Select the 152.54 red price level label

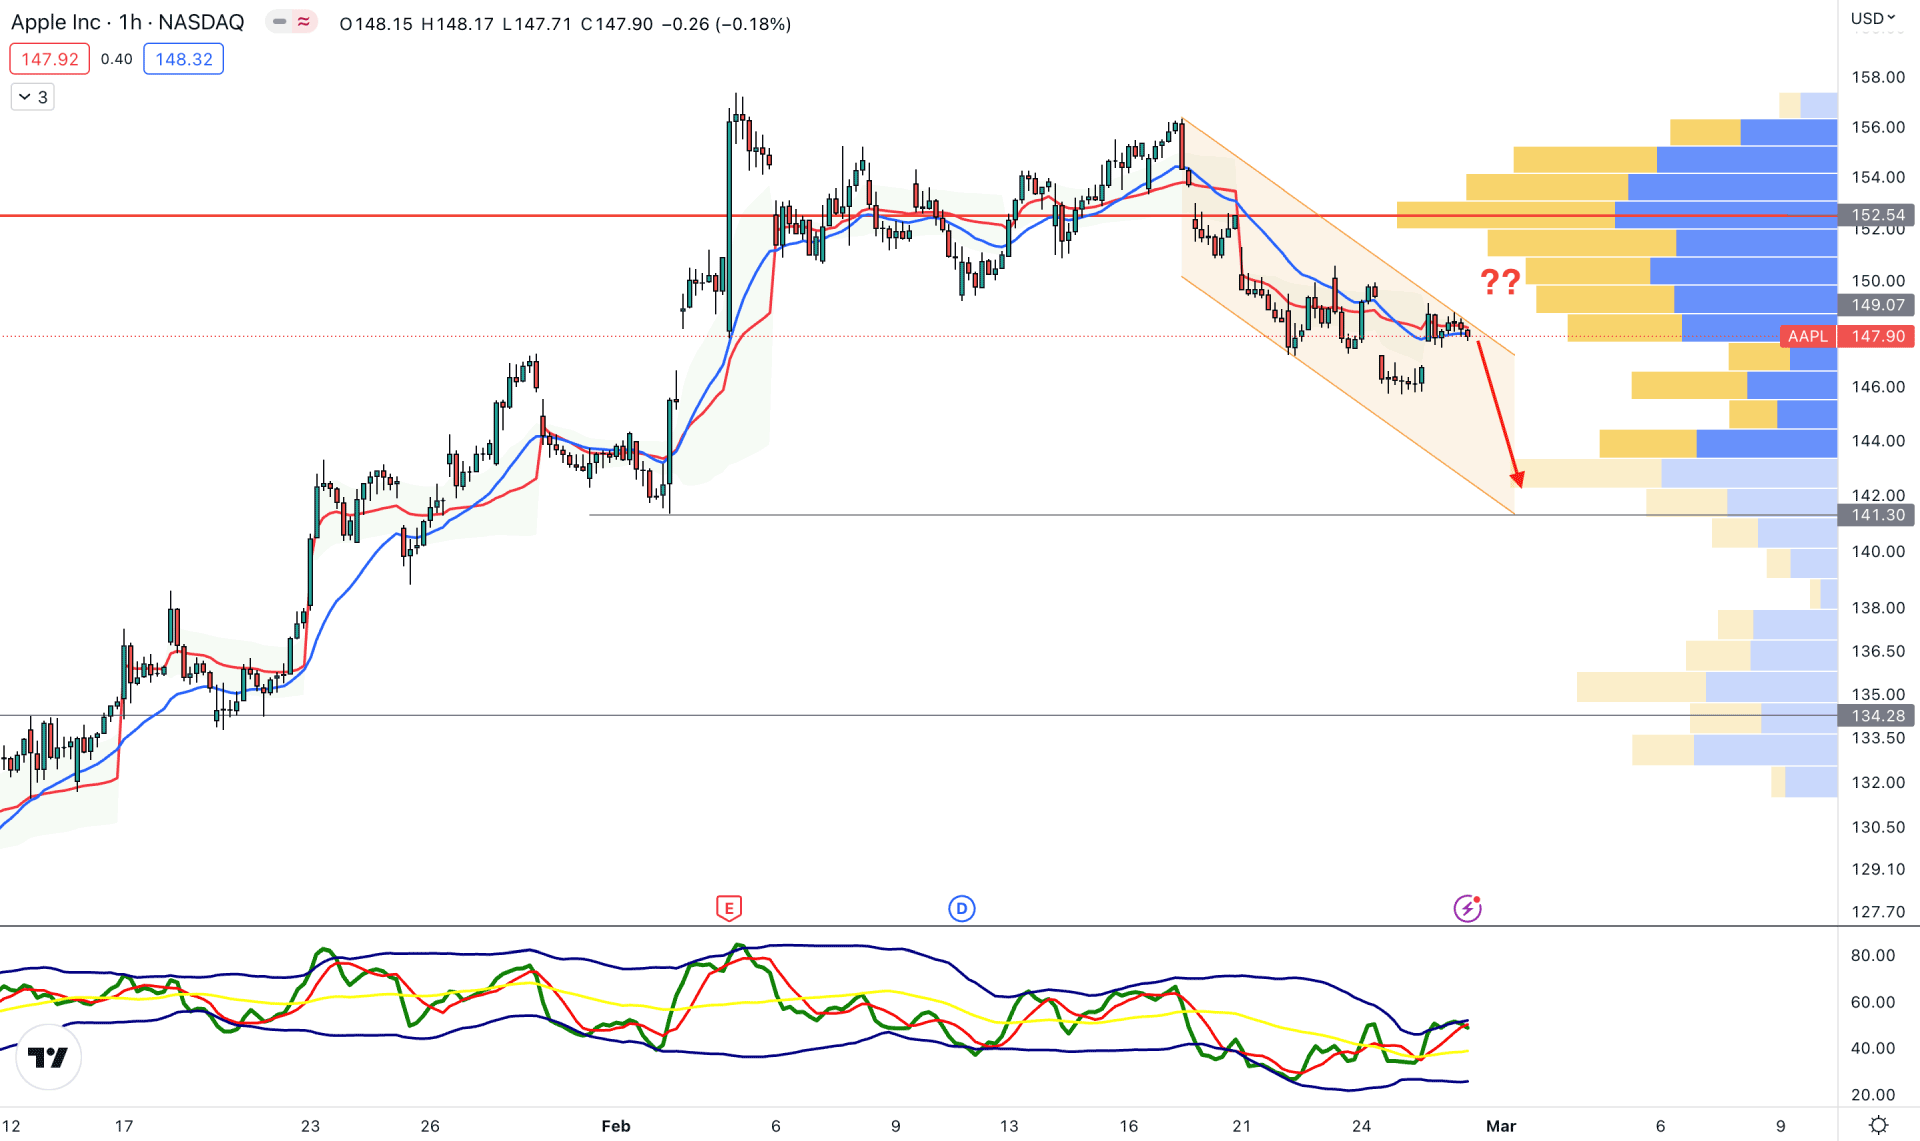coord(1877,215)
